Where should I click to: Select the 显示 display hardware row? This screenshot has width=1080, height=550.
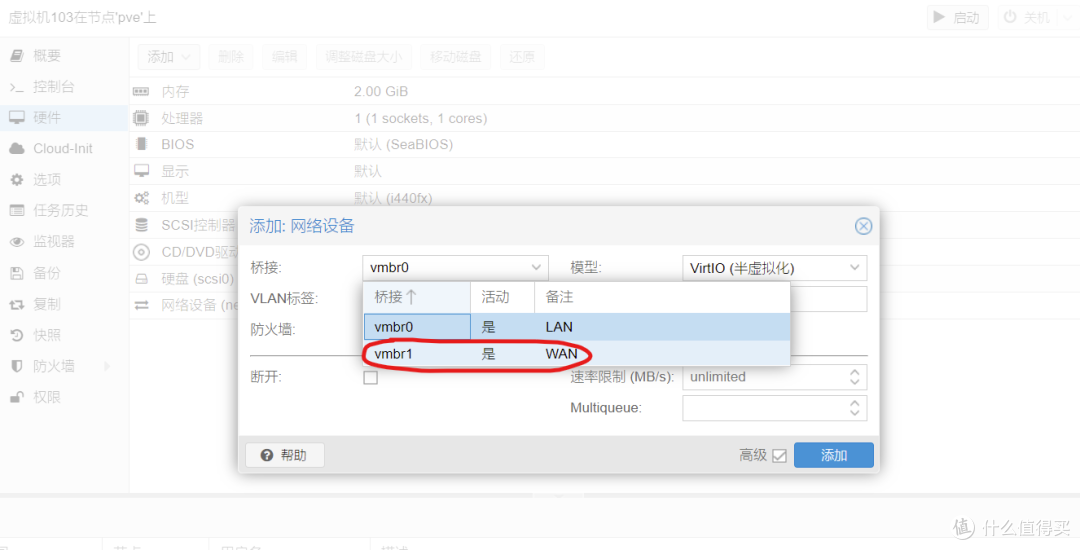605,171
